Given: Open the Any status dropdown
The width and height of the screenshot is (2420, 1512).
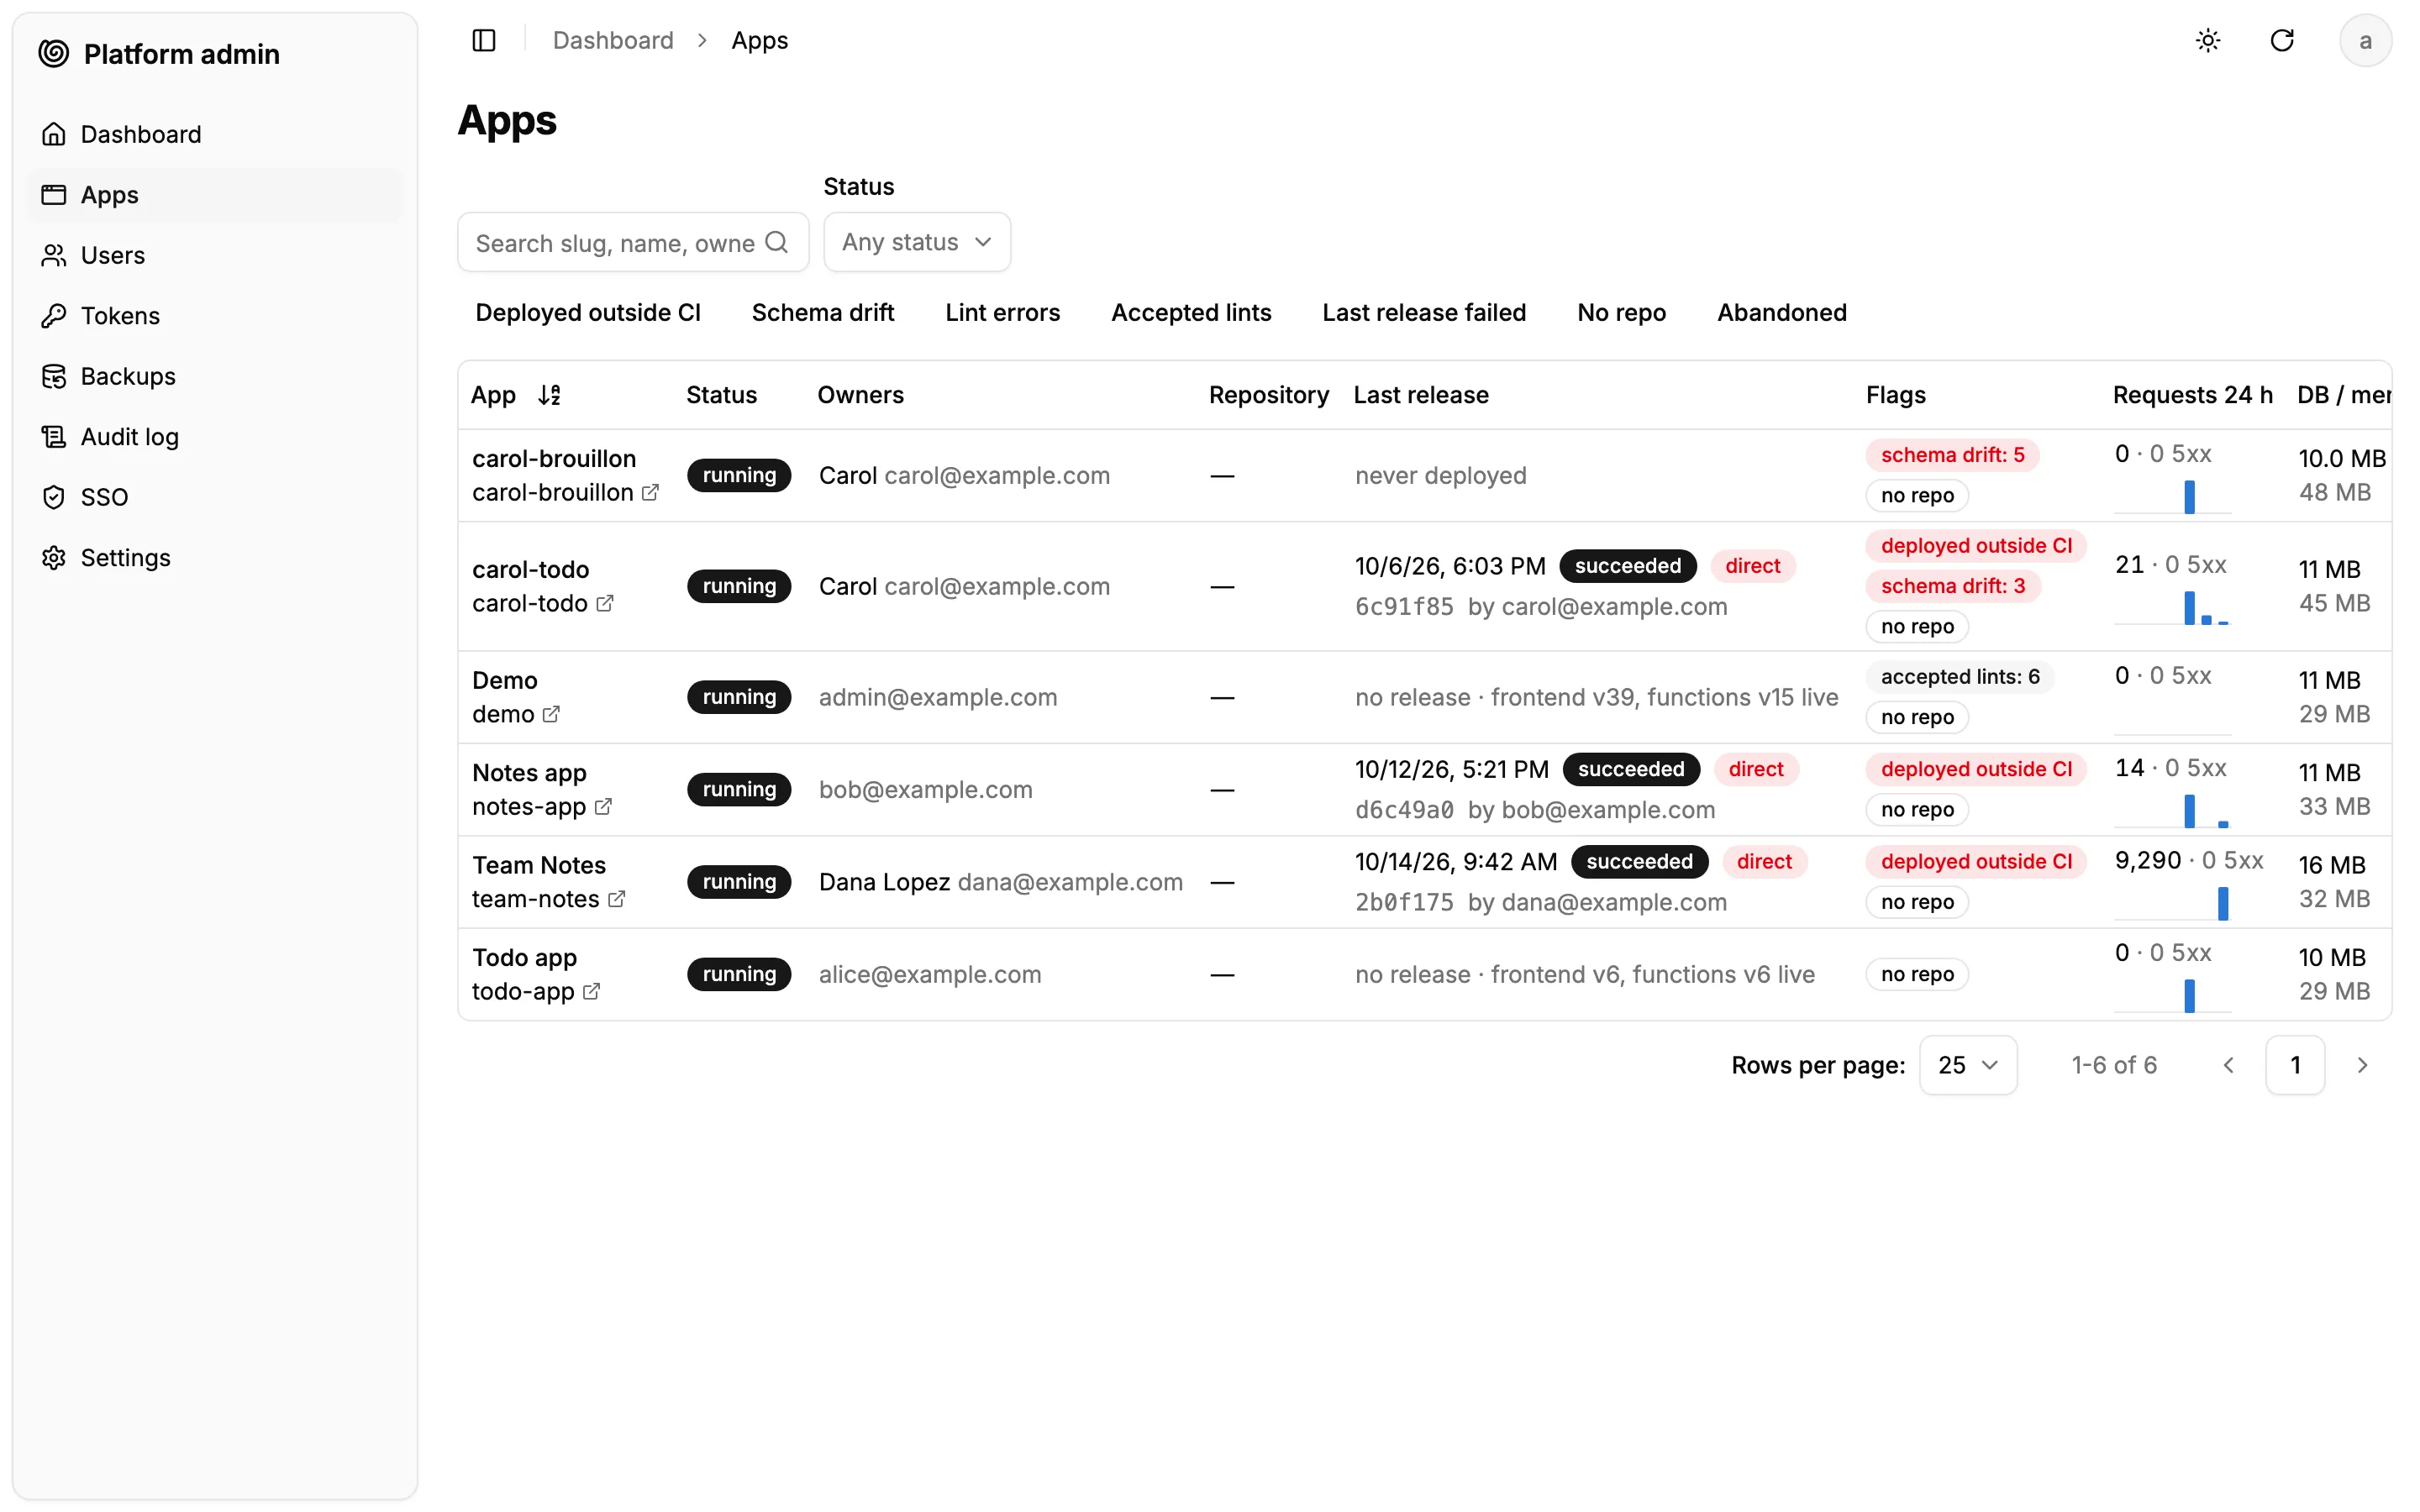Looking at the screenshot, I should coord(917,242).
